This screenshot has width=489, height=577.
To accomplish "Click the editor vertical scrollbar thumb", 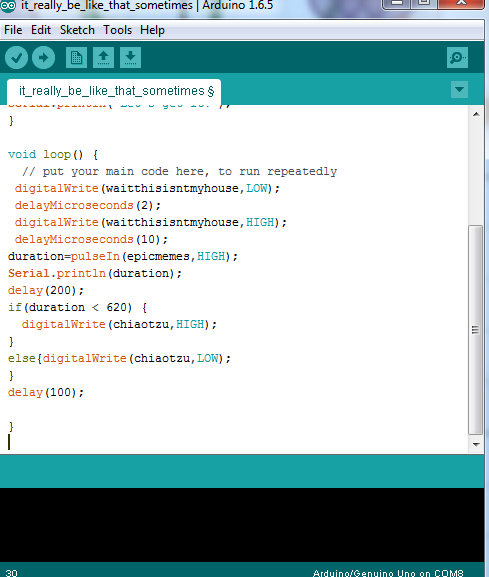I will tap(476, 330).
